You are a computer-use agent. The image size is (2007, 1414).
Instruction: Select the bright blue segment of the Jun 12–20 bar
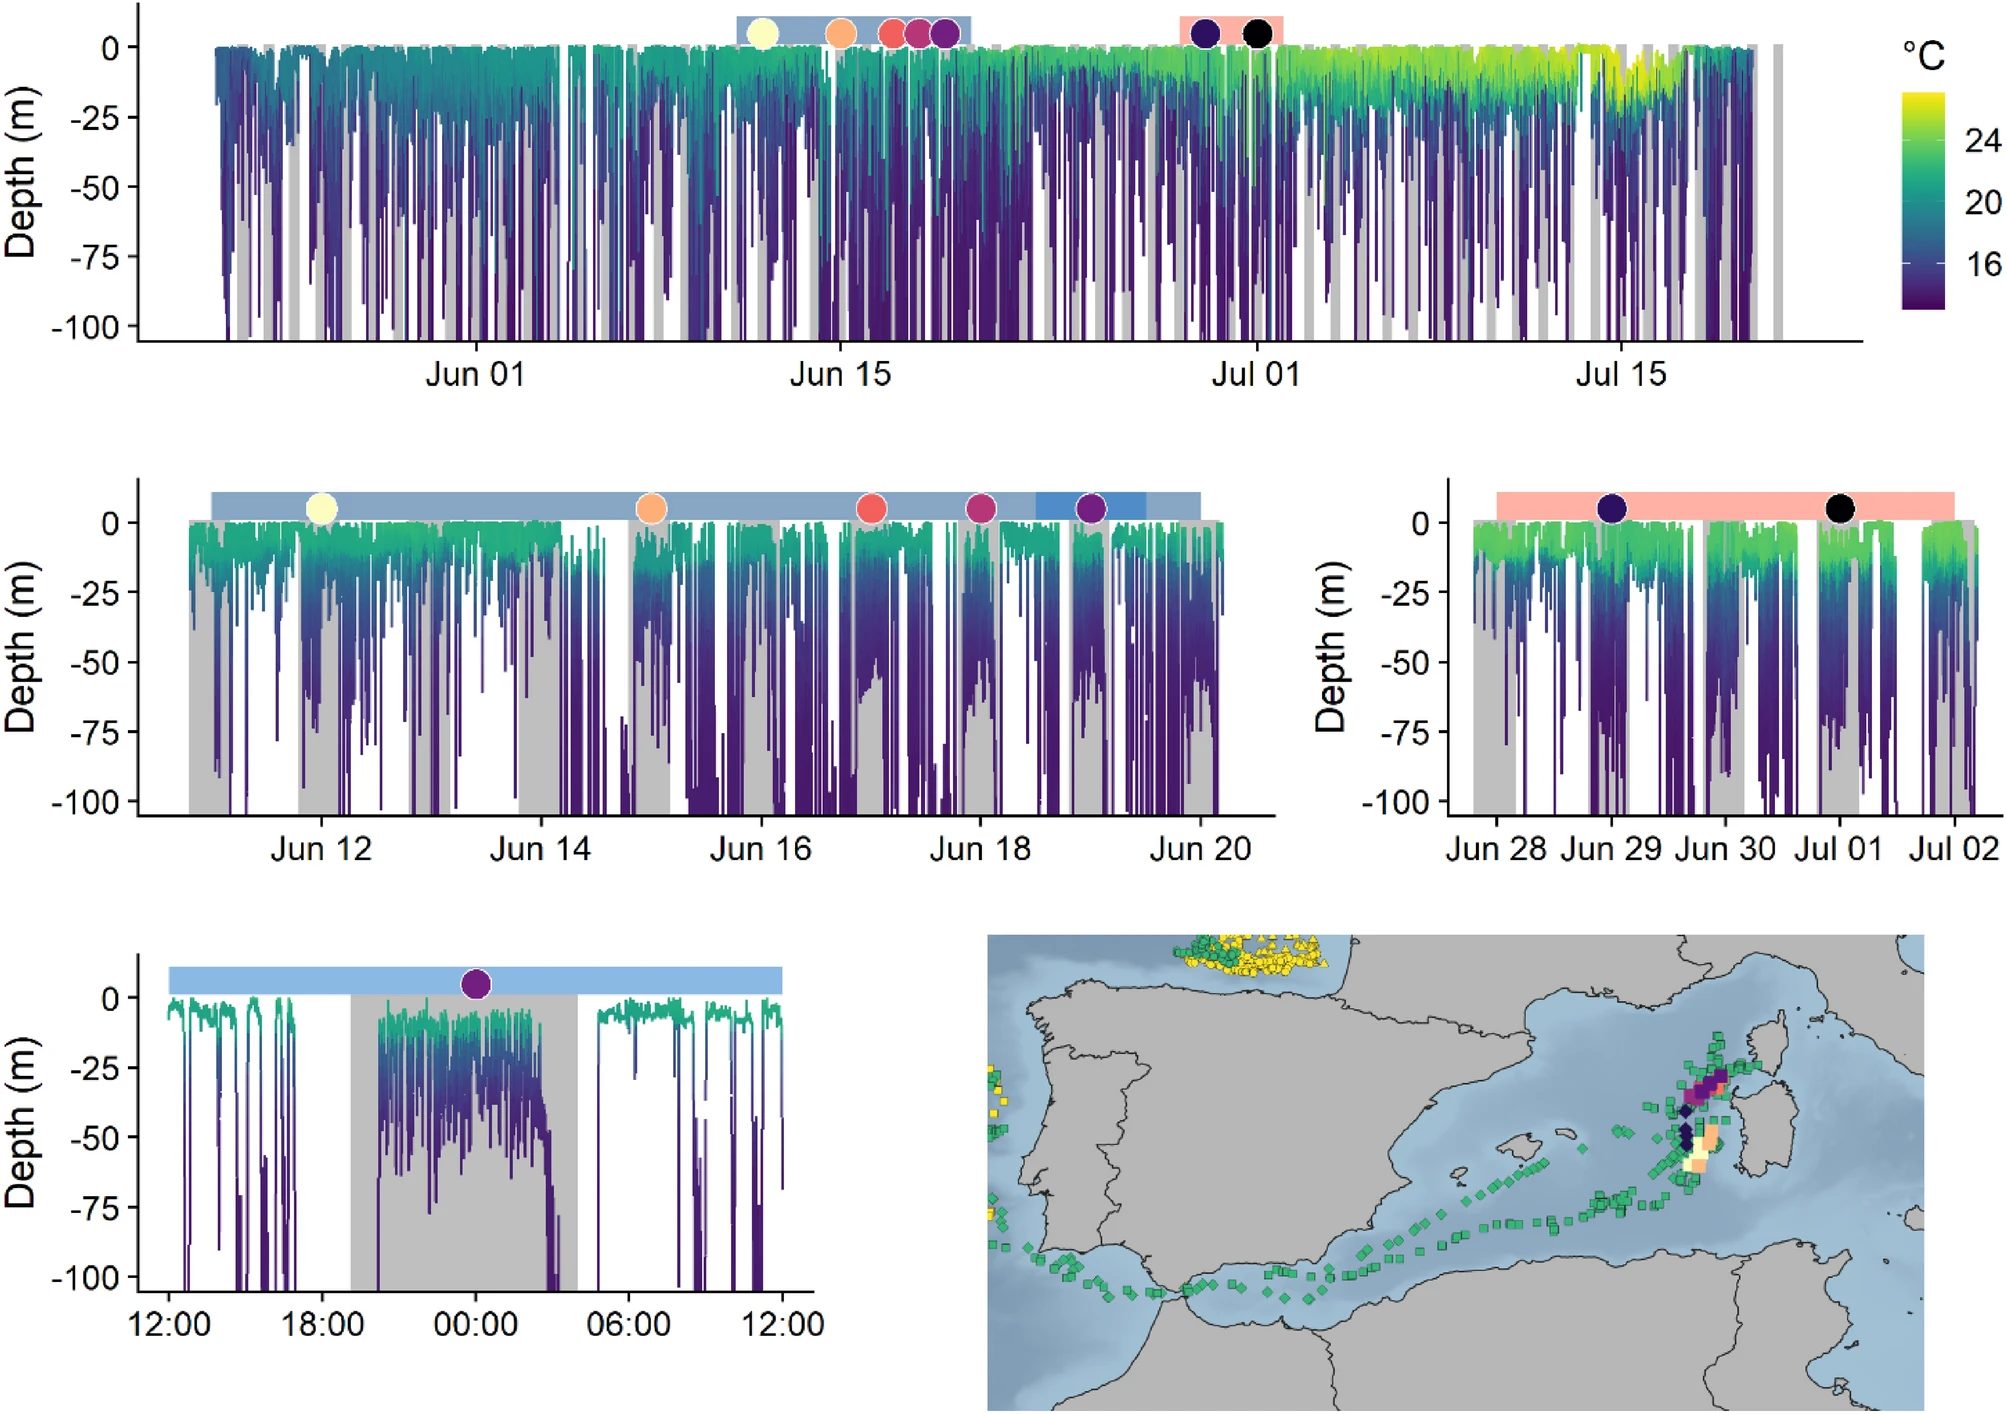pyautogui.click(x=1090, y=506)
